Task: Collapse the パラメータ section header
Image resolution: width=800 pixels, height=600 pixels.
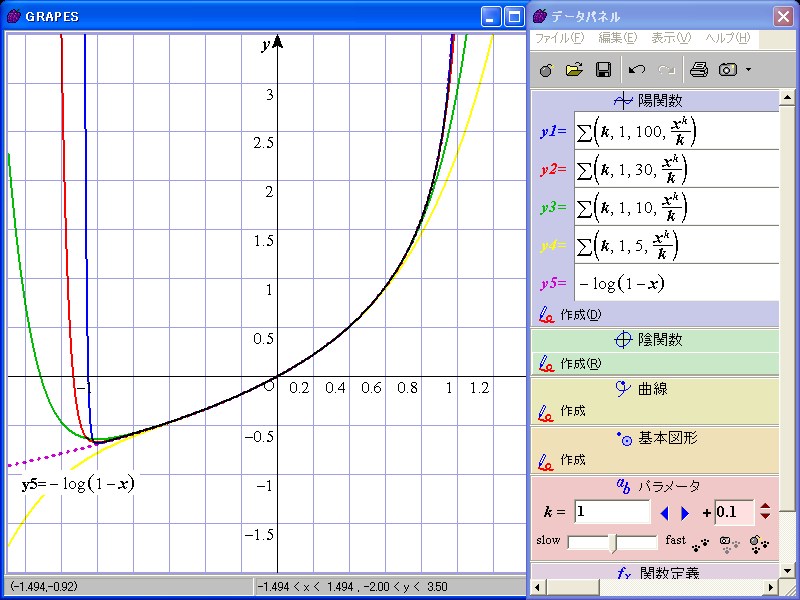Action: 654,487
